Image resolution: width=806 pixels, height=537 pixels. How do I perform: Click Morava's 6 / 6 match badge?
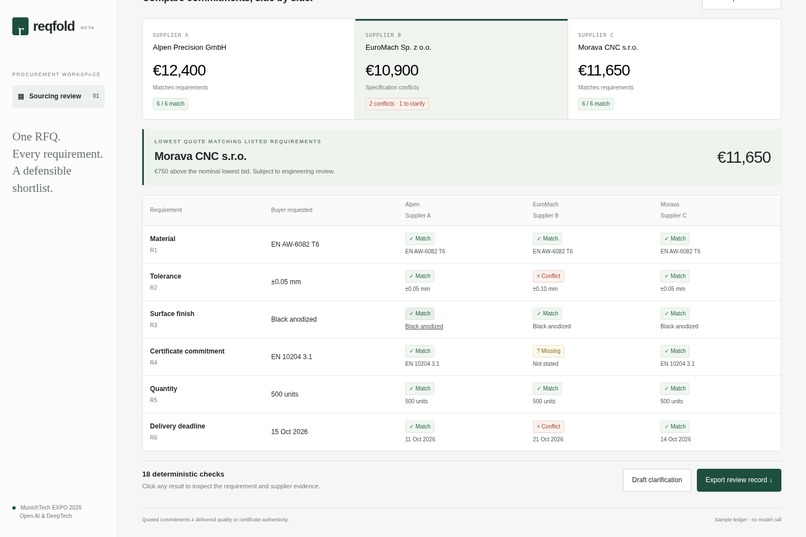[596, 104]
